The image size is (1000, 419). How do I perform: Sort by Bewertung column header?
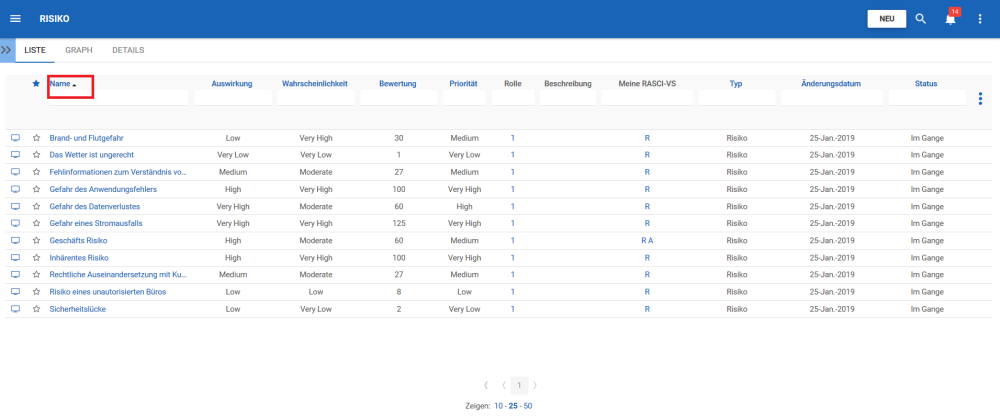tap(397, 84)
